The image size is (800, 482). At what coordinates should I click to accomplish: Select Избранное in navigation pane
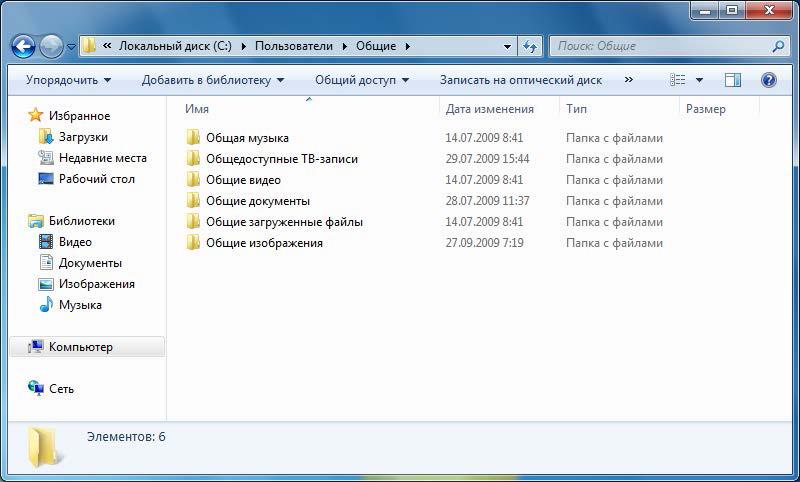click(80, 116)
